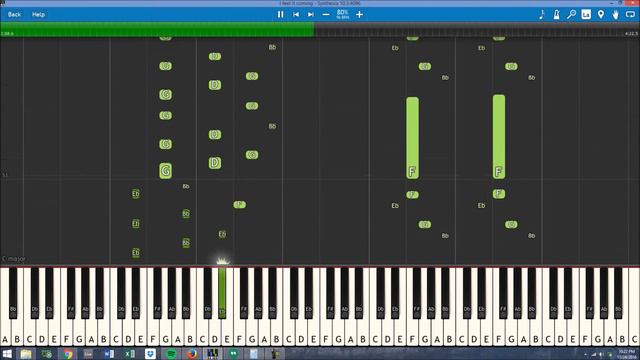Open Microsoft Excel from the taskbar
The width and height of the screenshot is (640, 360).
[x=130, y=354]
